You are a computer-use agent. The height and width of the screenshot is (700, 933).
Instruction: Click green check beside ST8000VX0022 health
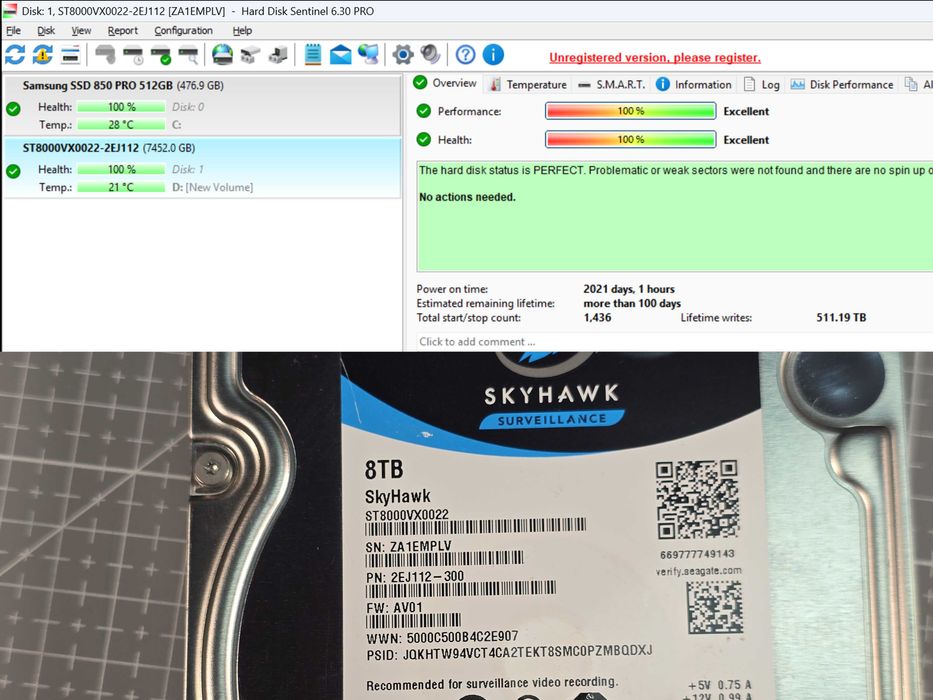tap(13, 171)
